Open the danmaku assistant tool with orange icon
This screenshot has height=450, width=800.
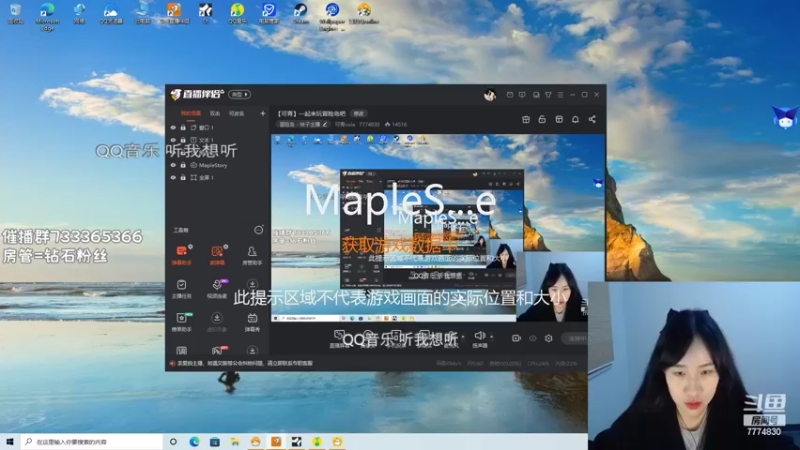pos(182,254)
